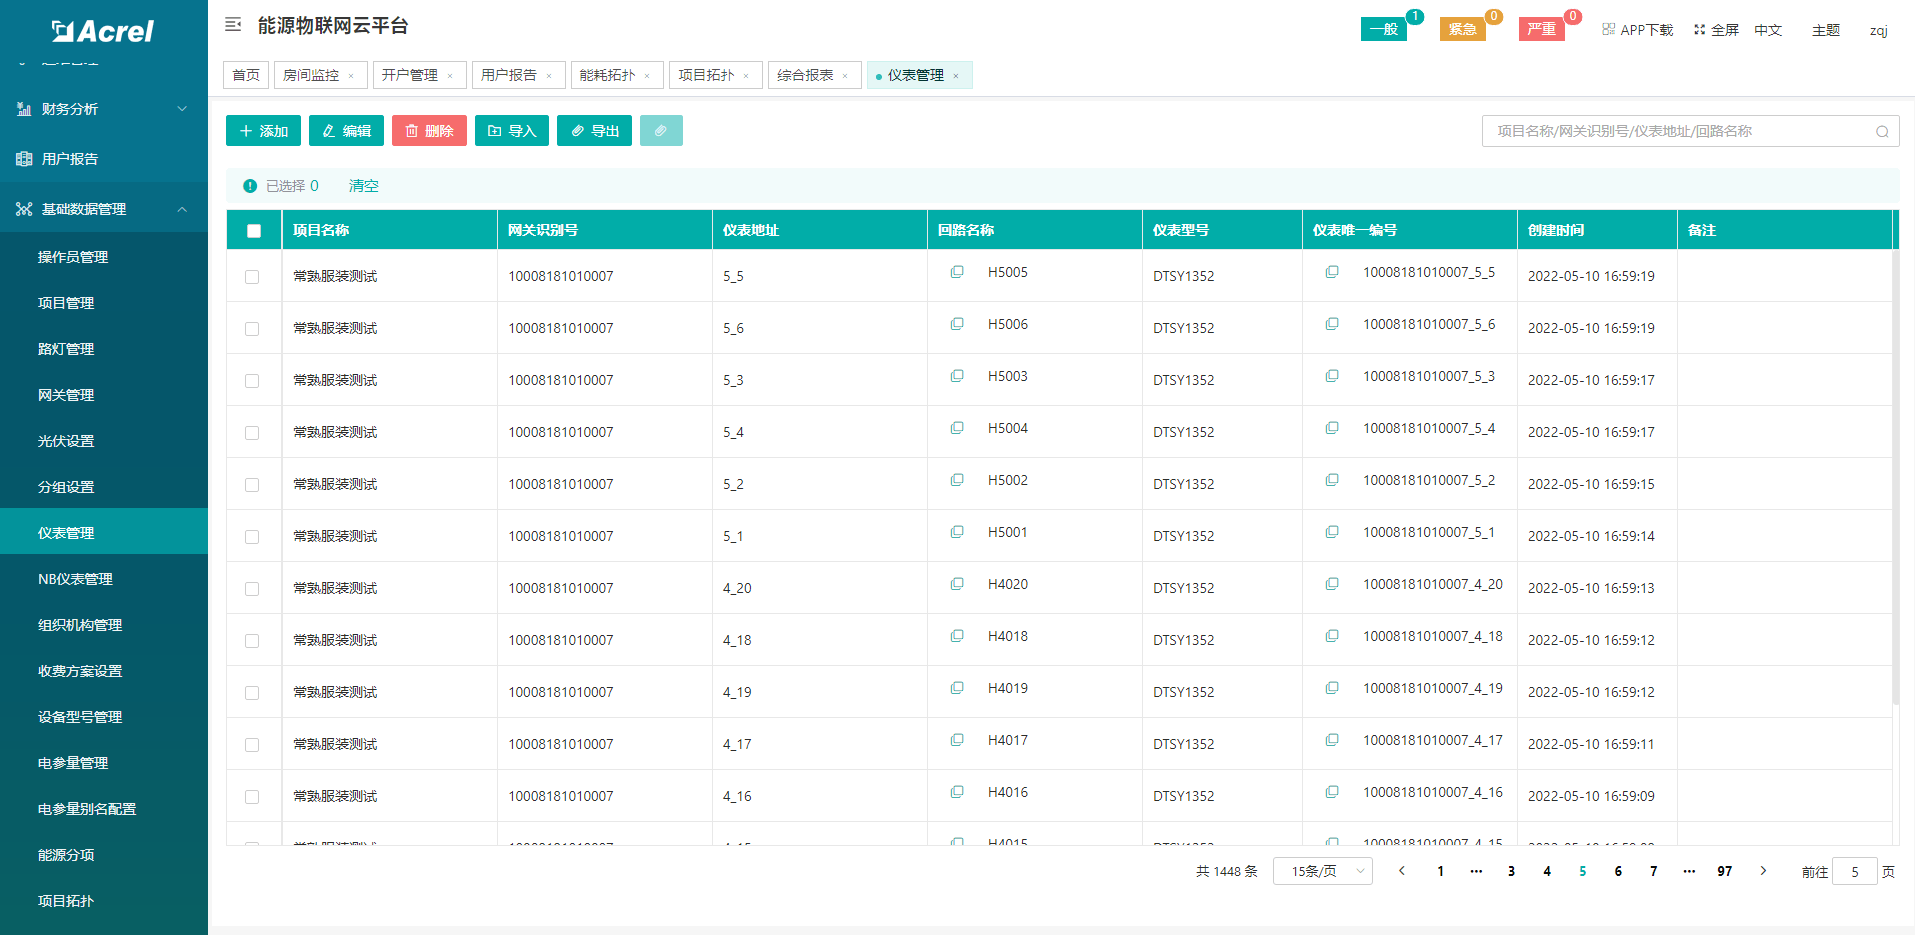Copy loop name H5004 icon
Image resolution: width=1915 pixels, height=935 pixels.
pyautogui.click(x=957, y=428)
